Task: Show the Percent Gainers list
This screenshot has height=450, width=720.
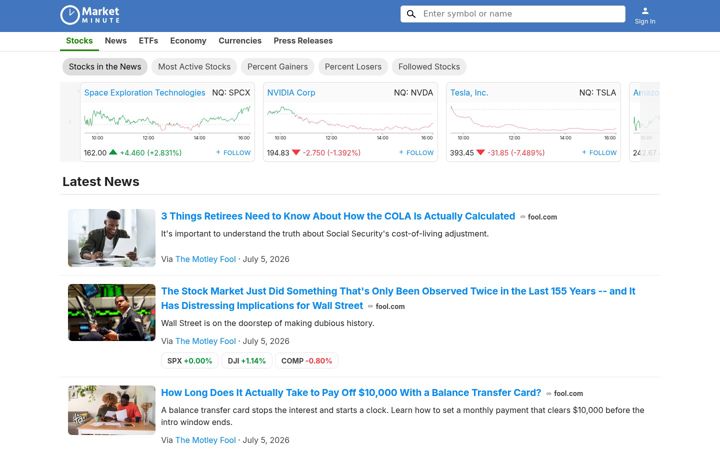Action: (277, 67)
